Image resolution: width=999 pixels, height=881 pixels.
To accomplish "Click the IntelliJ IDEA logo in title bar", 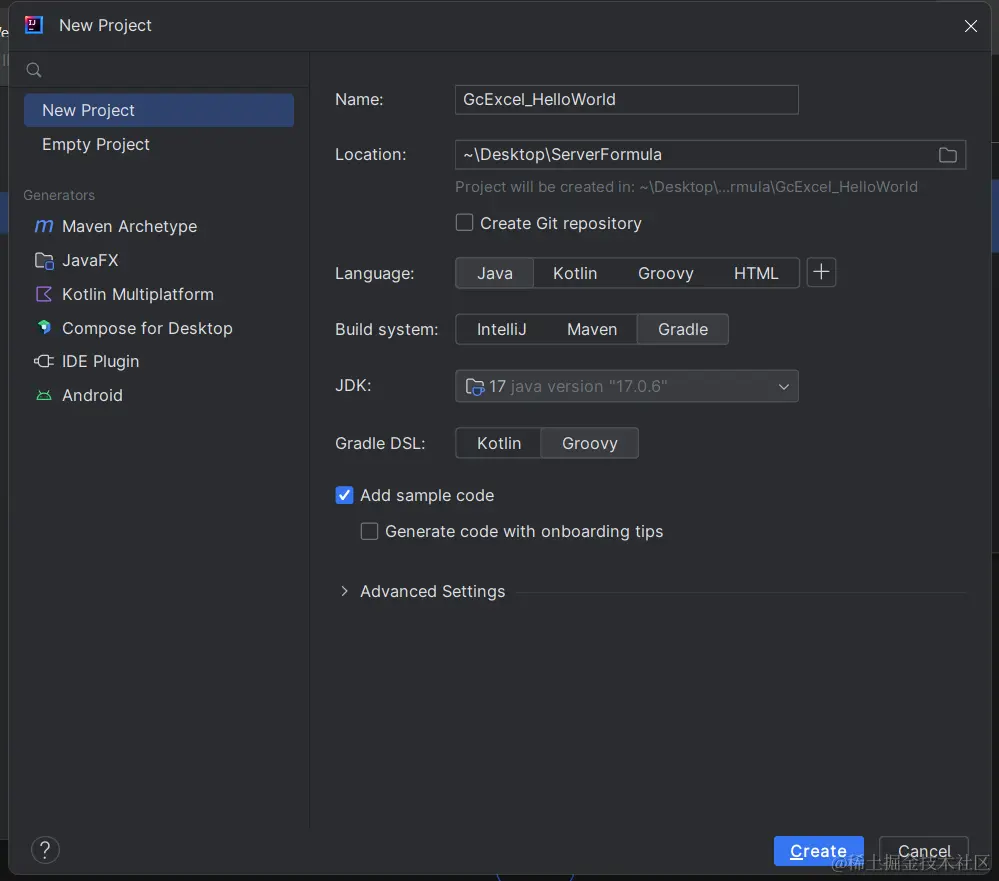I will point(34,25).
